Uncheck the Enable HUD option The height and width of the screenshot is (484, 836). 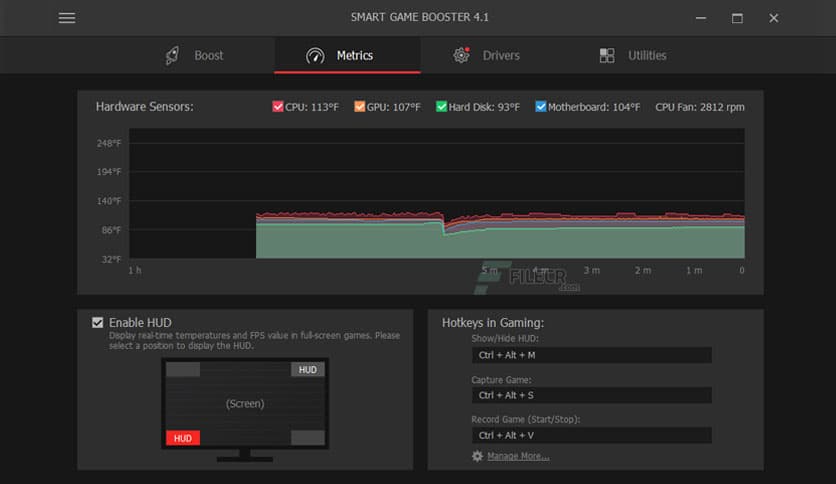coord(97,322)
